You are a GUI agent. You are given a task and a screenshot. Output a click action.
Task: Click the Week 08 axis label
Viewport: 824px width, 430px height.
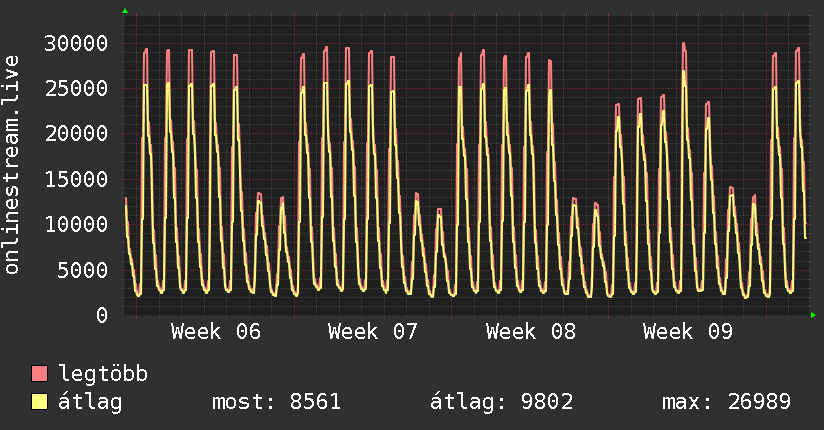click(531, 332)
